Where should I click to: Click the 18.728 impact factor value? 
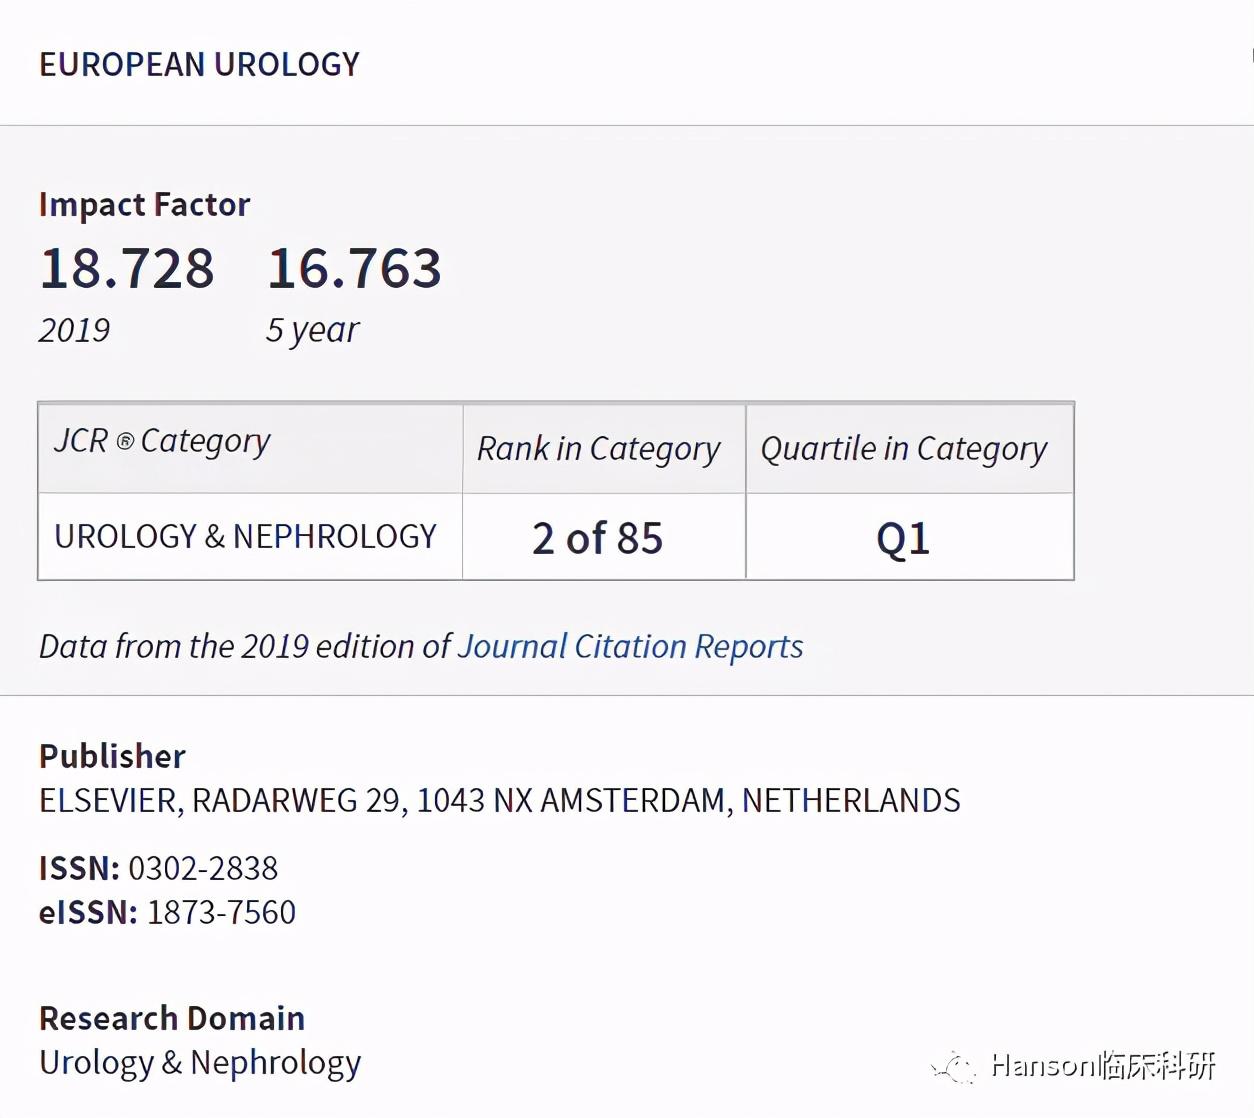(x=127, y=269)
